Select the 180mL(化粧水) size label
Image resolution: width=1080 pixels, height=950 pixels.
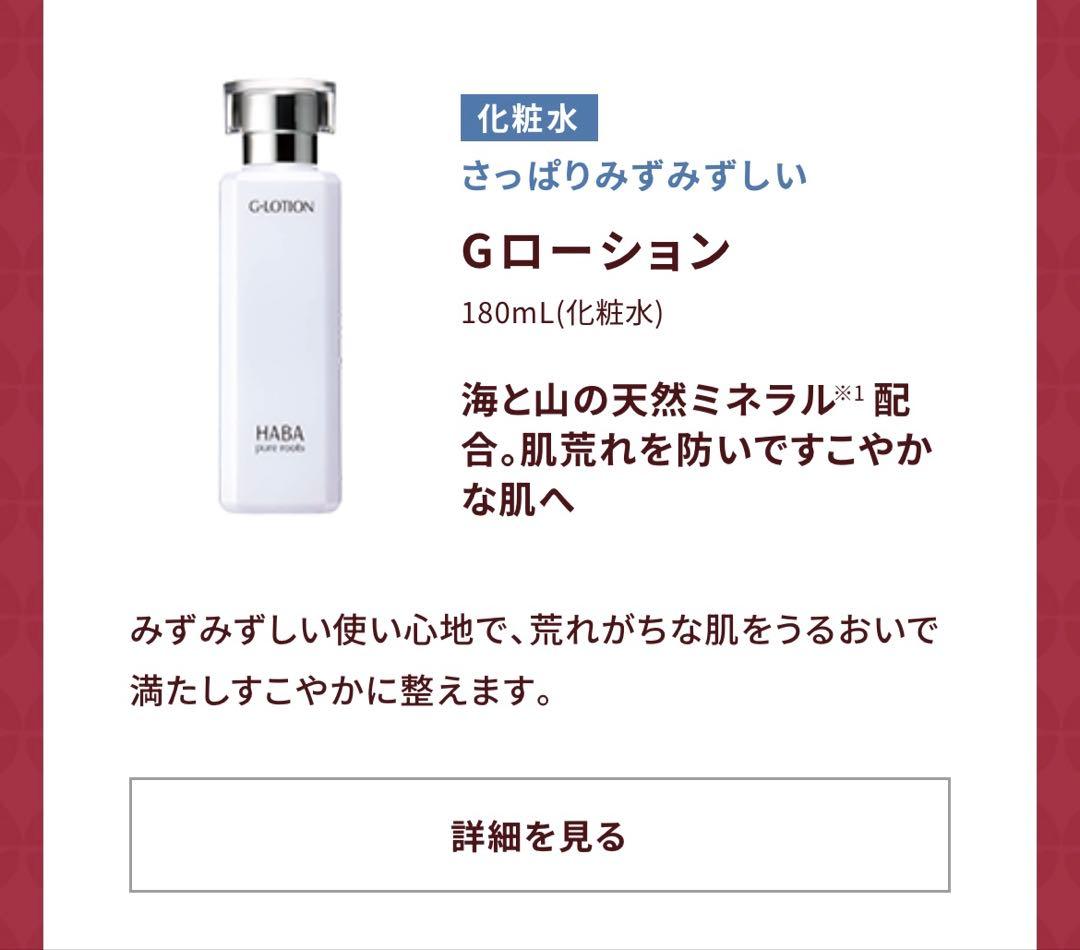tap(561, 313)
